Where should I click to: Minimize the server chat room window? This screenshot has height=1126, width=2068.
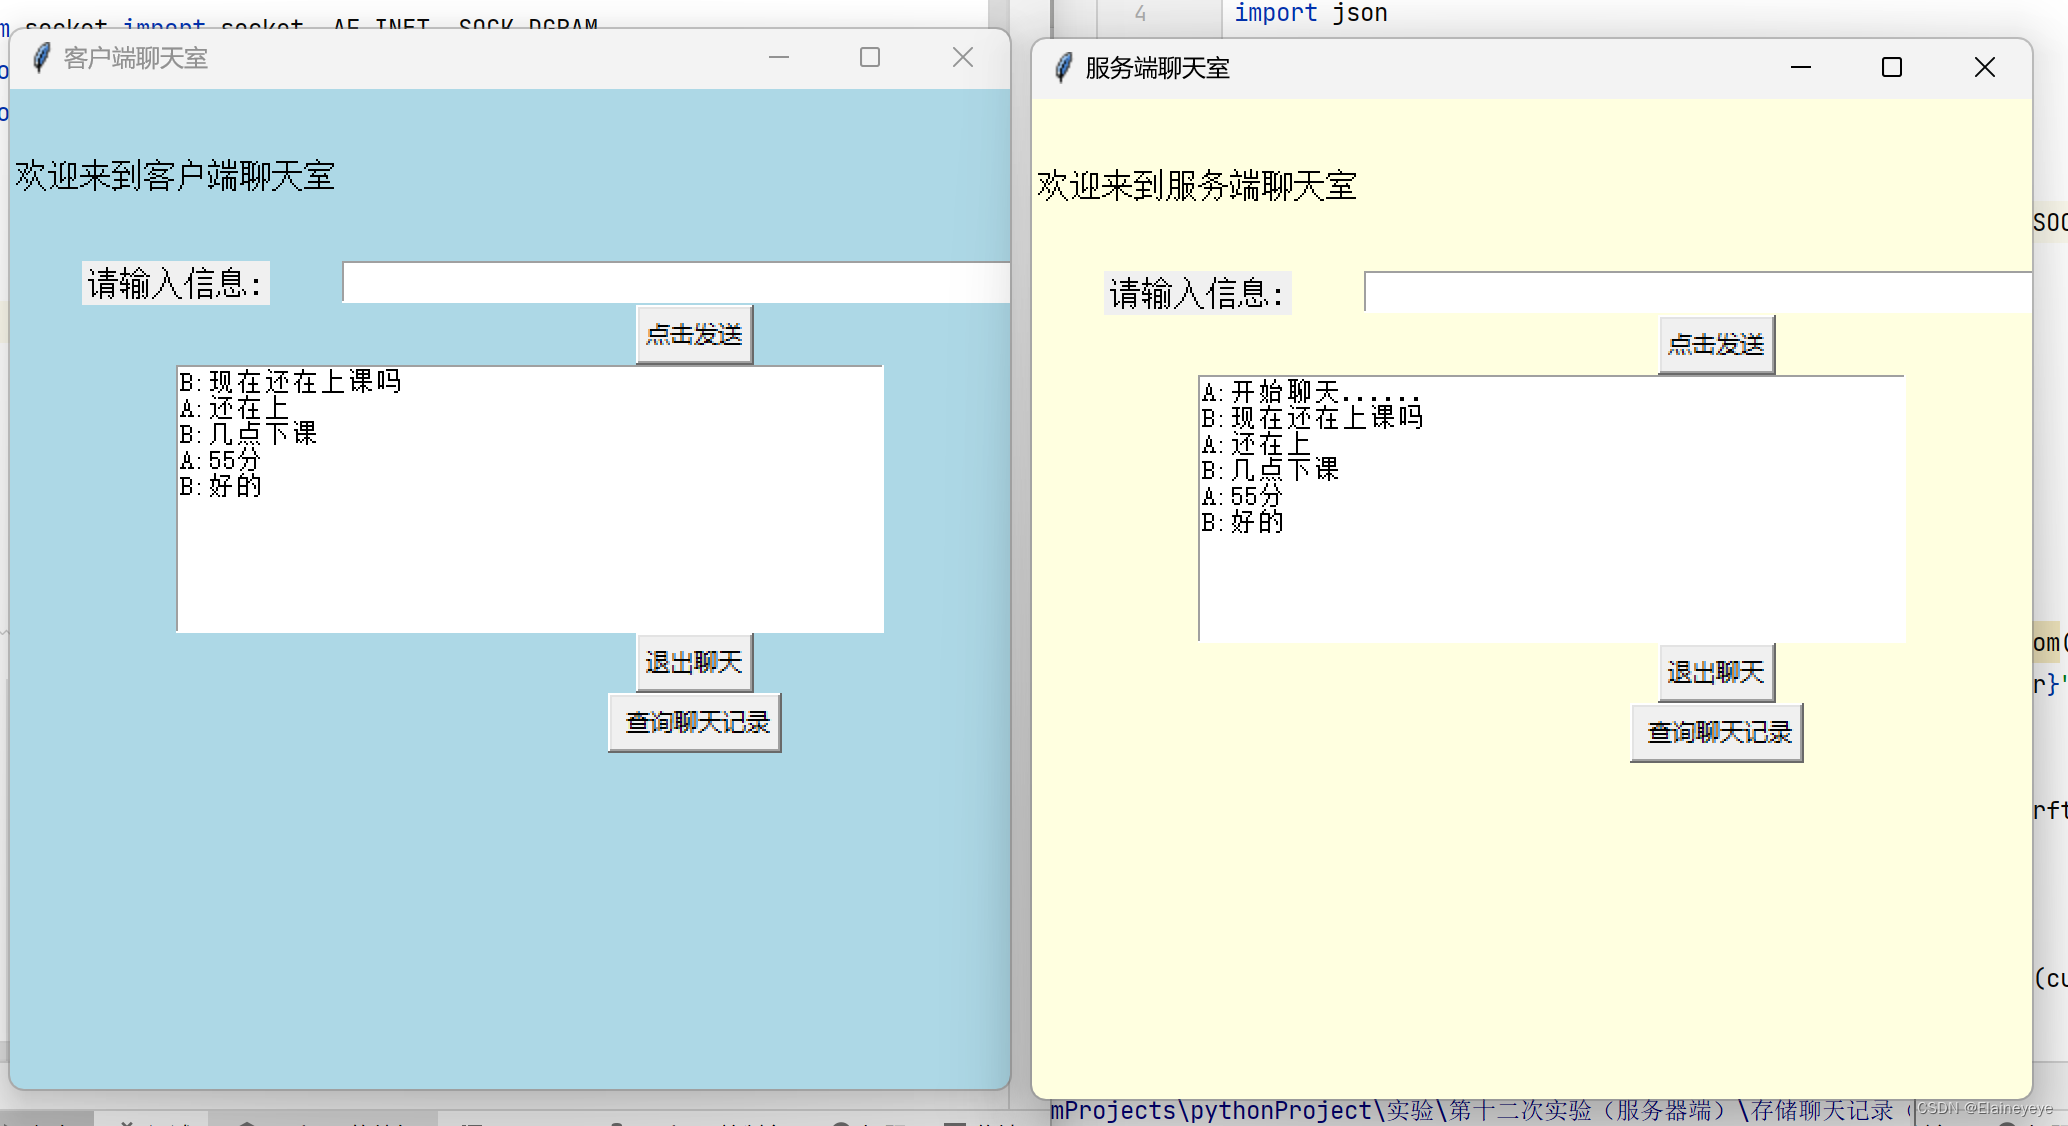[1800, 68]
